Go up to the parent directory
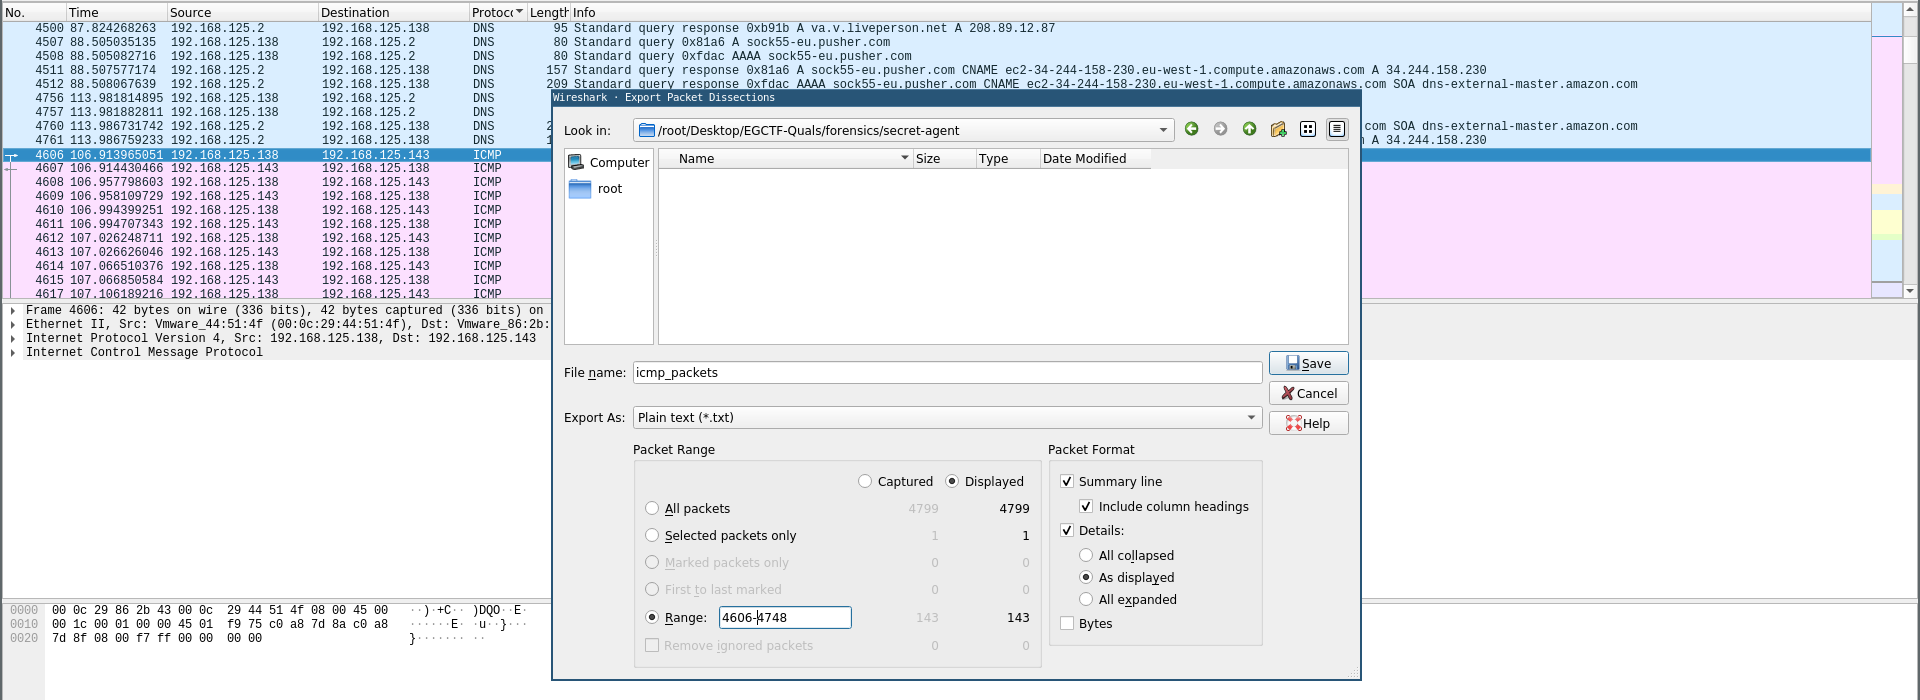This screenshot has height=700, width=1920. pos(1249,129)
